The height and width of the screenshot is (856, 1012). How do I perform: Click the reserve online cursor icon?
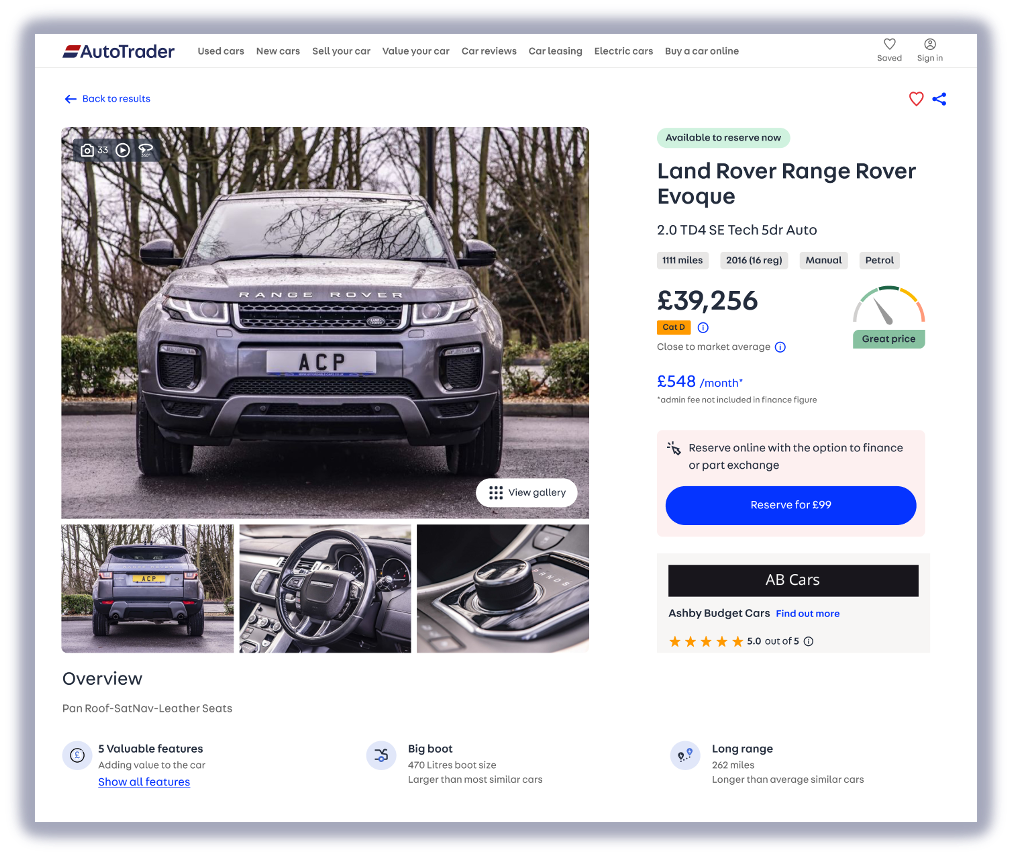coord(674,448)
